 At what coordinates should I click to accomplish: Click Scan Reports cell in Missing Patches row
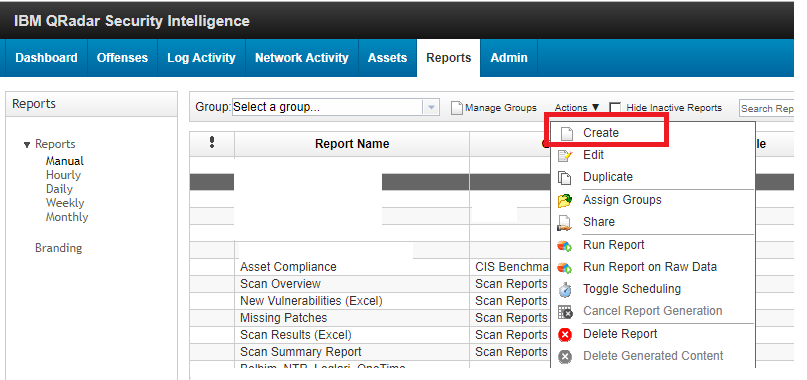[511, 318]
